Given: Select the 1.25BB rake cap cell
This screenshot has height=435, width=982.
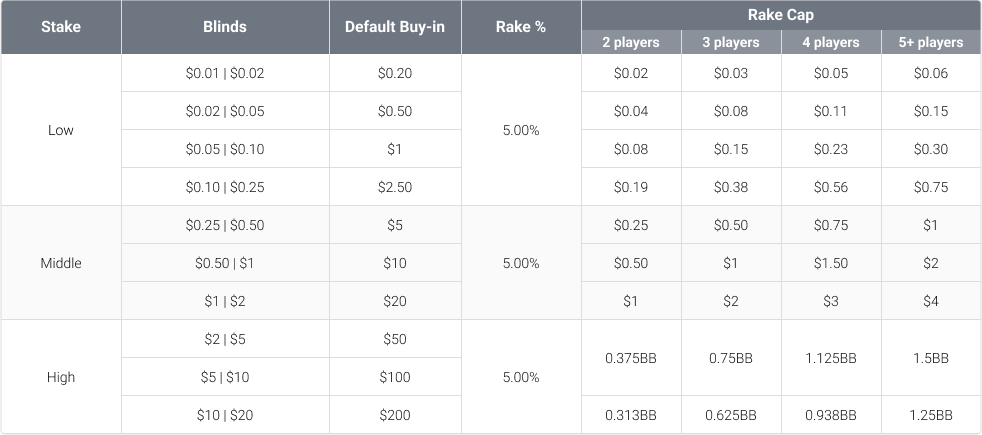Looking at the screenshot, I should tap(931, 415).
